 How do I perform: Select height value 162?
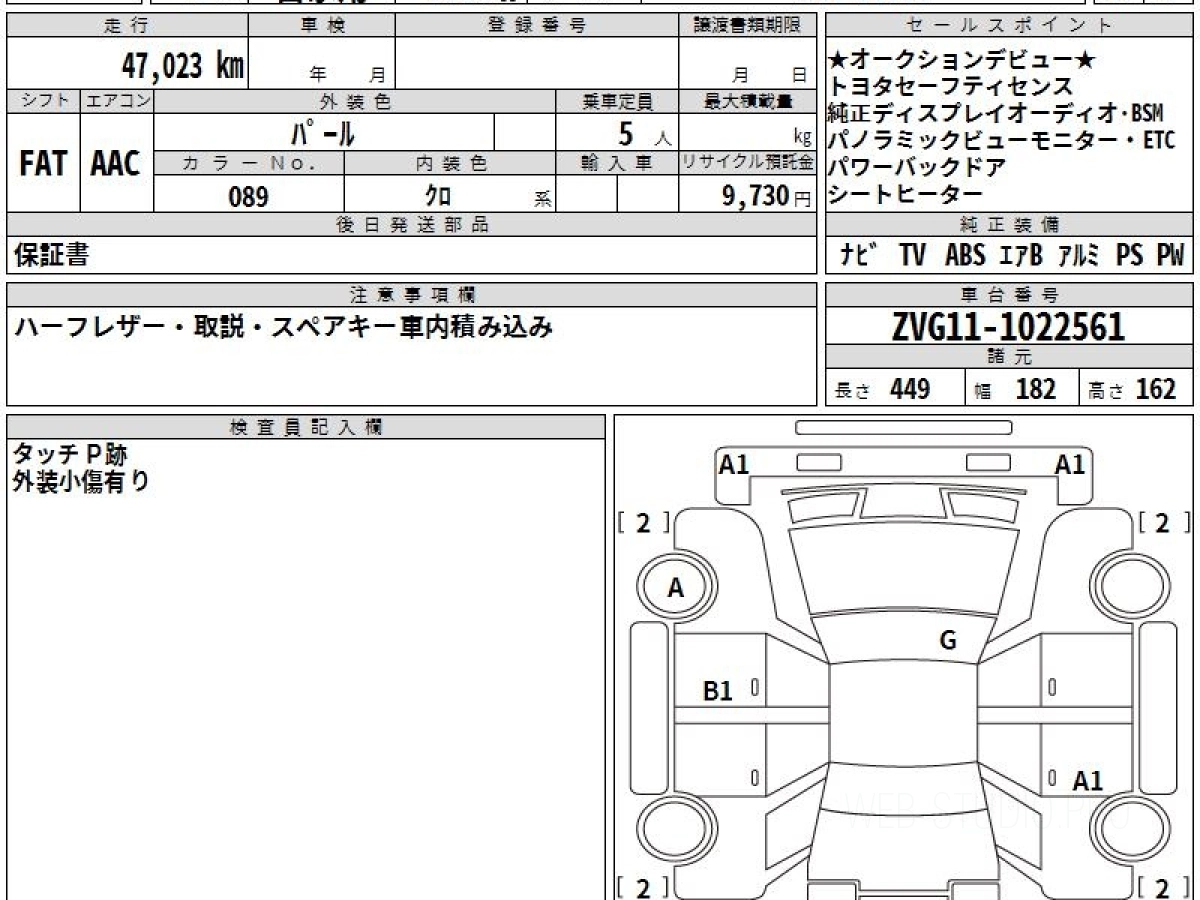pos(1156,389)
